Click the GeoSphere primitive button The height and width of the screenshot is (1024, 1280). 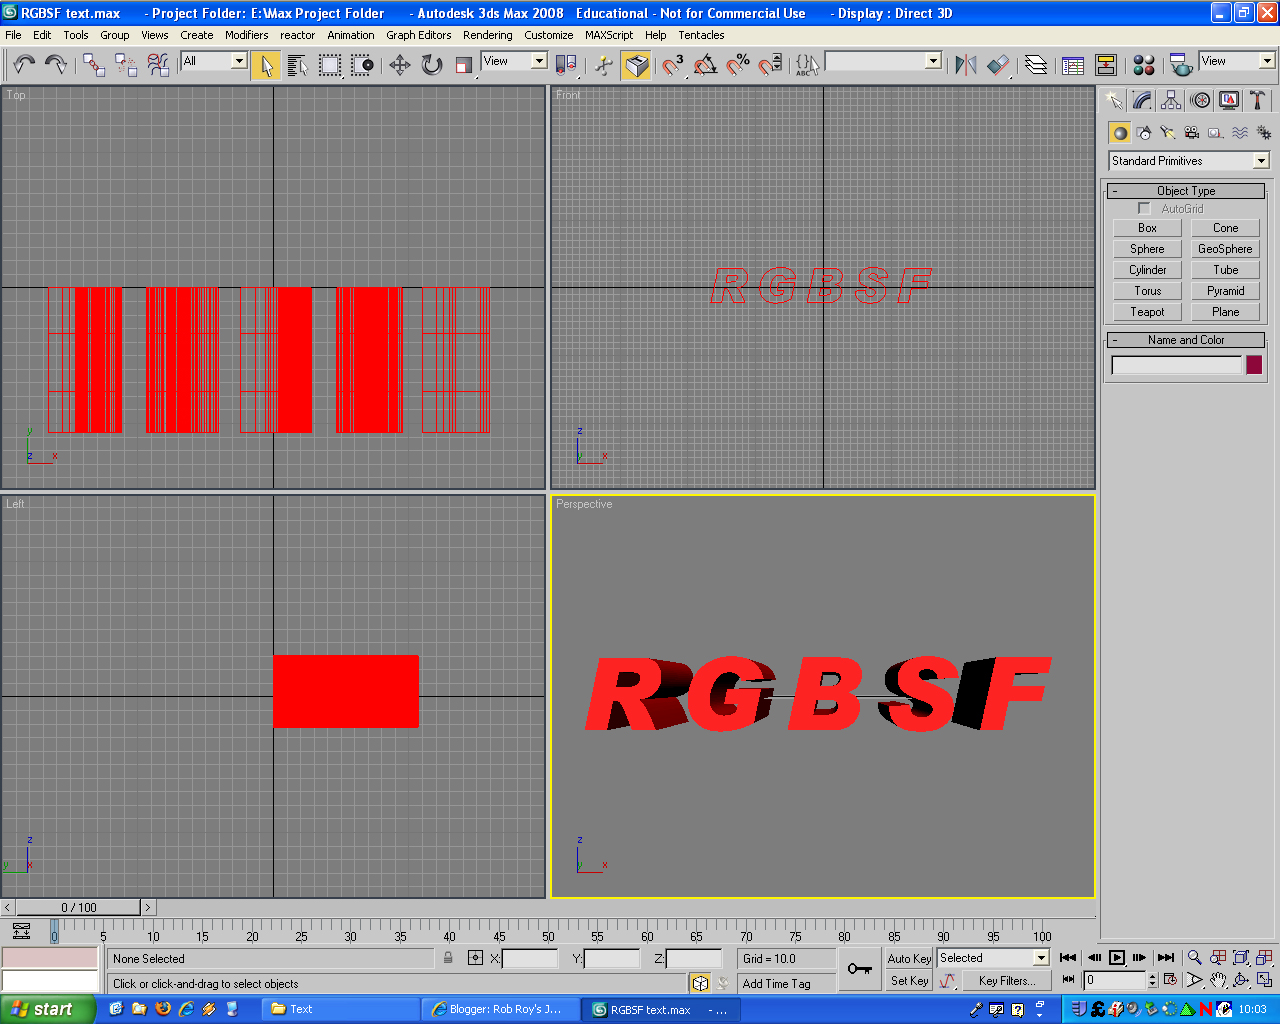1225,249
